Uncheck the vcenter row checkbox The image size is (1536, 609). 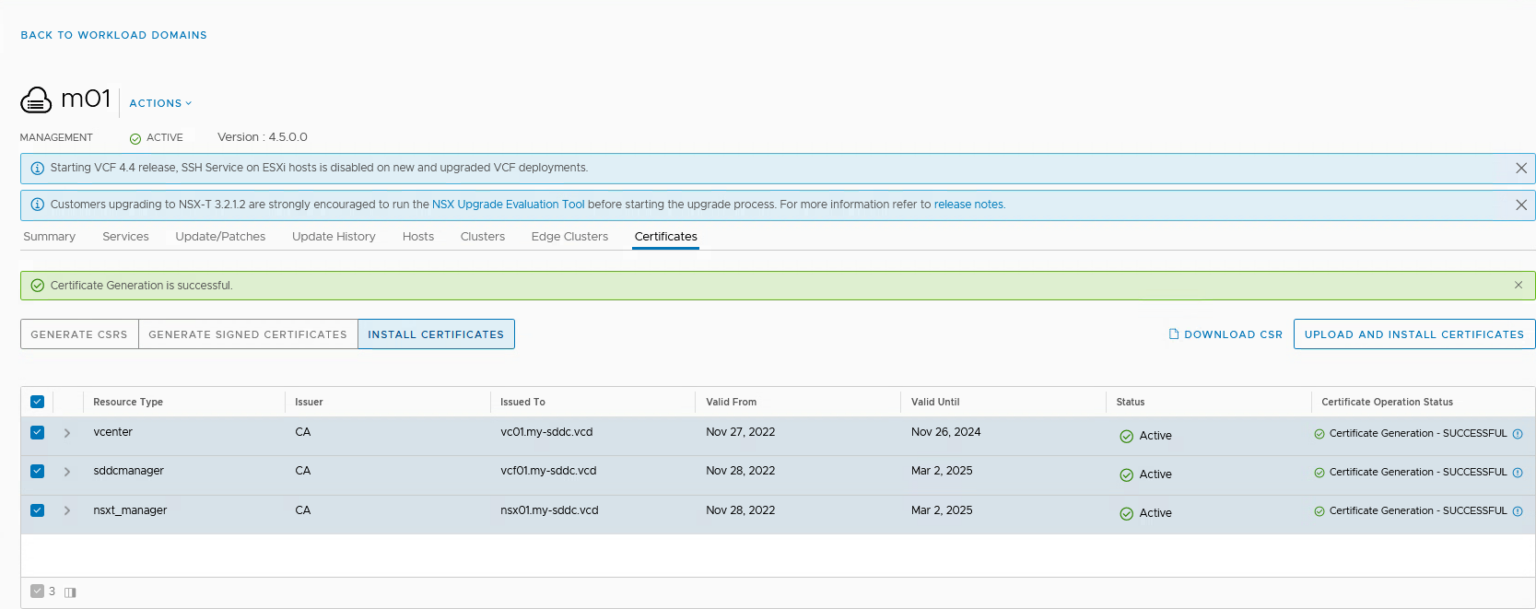[37, 433]
